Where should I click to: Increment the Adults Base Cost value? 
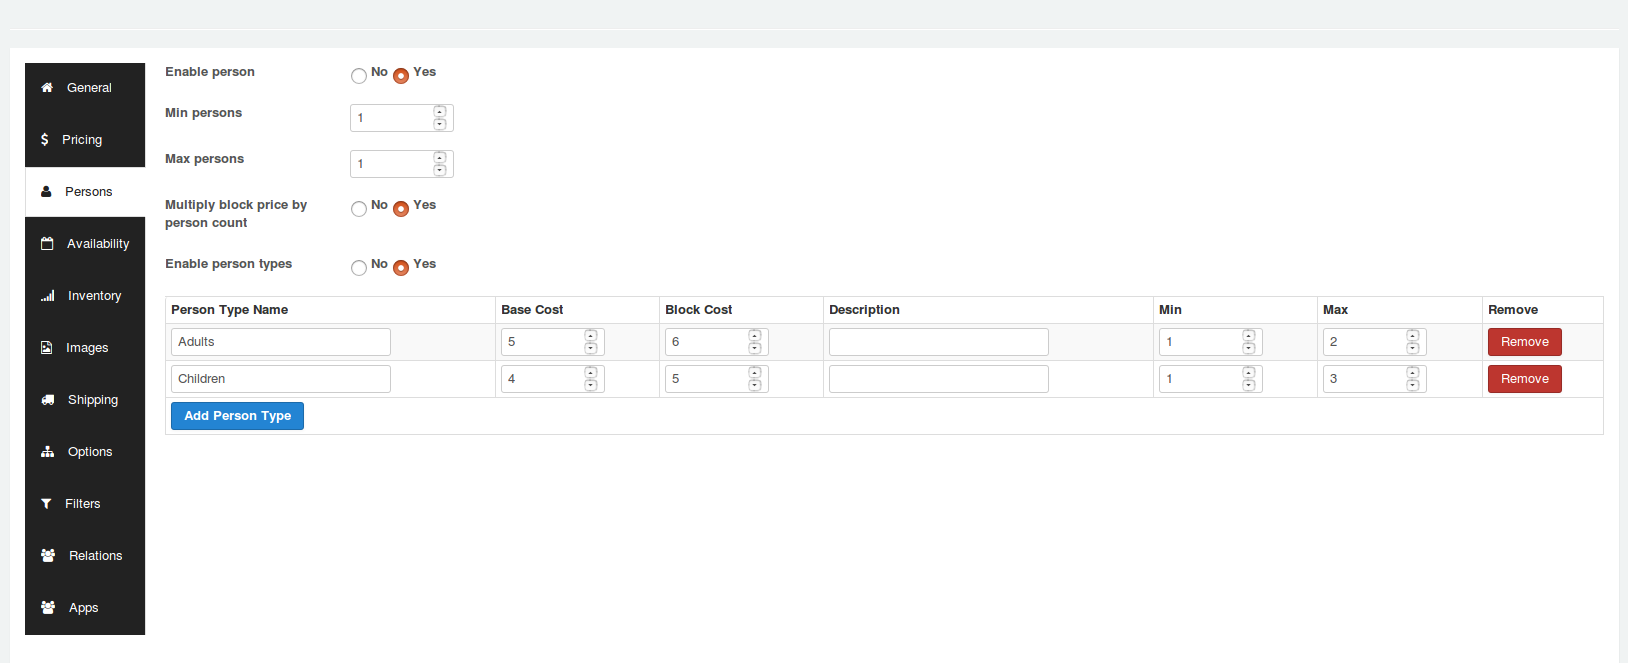tap(591, 336)
